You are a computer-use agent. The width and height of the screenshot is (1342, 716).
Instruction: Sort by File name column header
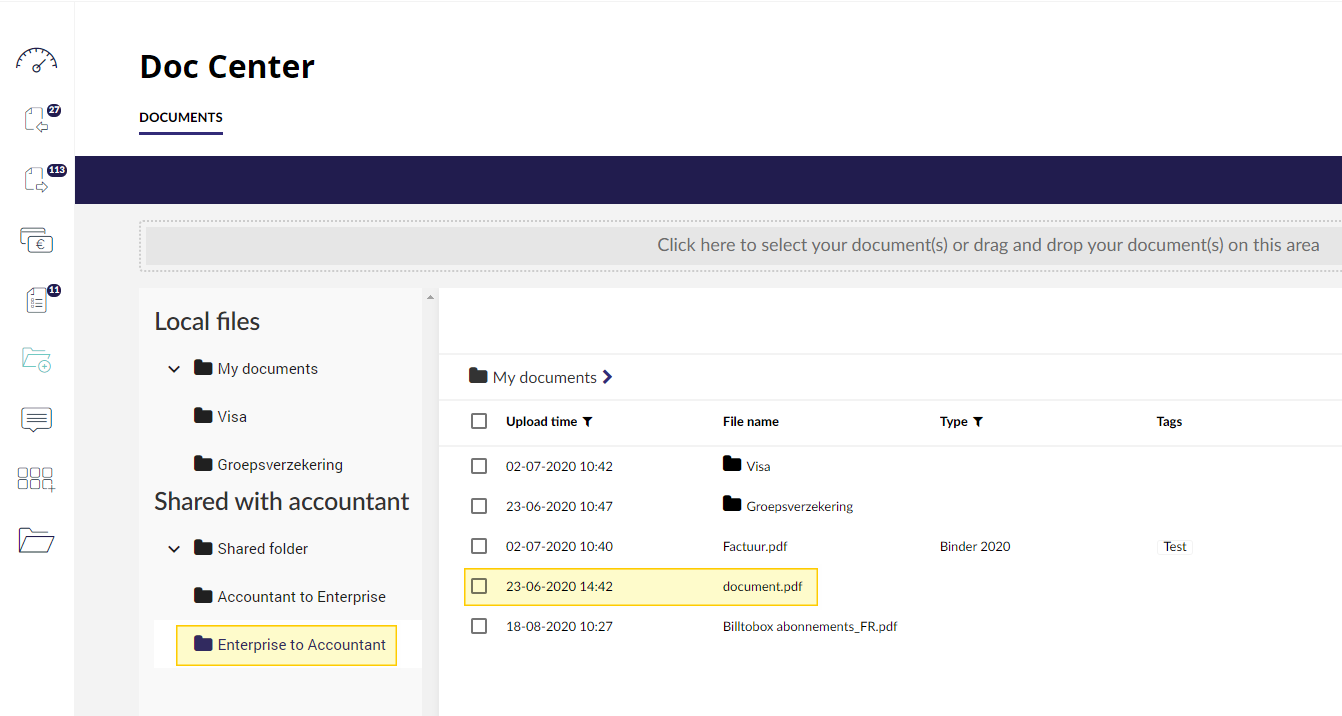coord(751,422)
